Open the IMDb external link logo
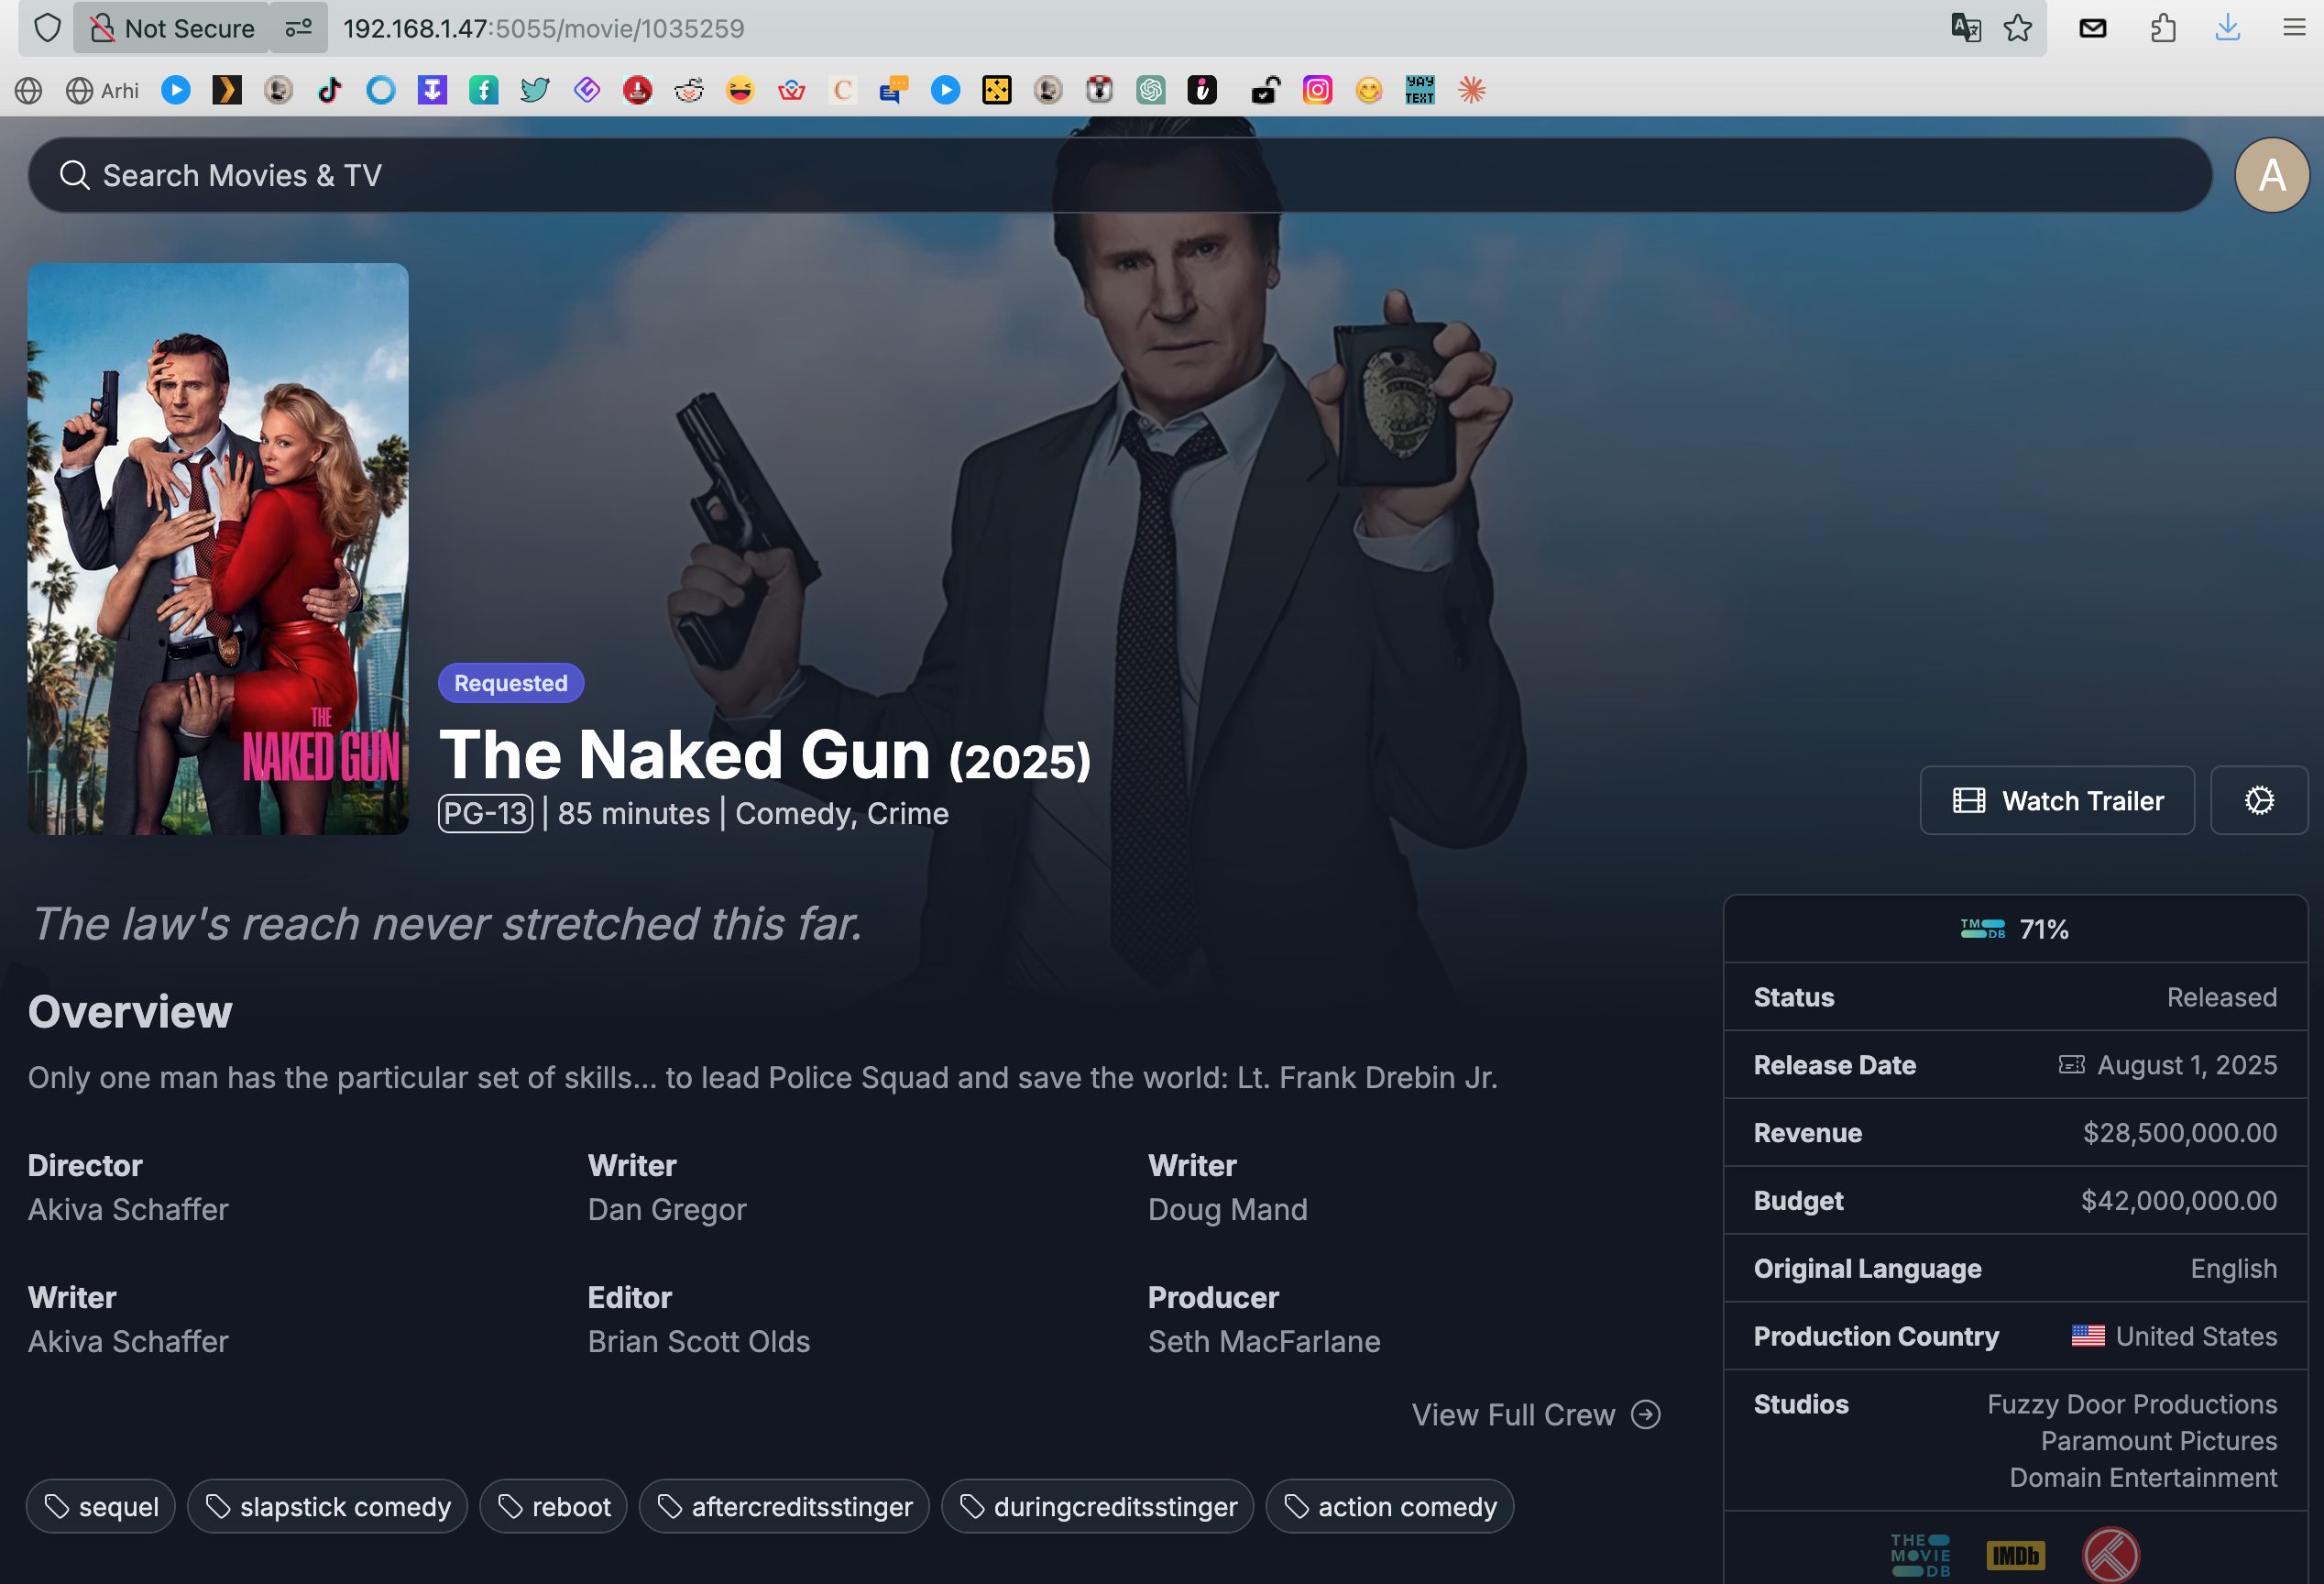 pyautogui.click(x=2015, y=1555)
